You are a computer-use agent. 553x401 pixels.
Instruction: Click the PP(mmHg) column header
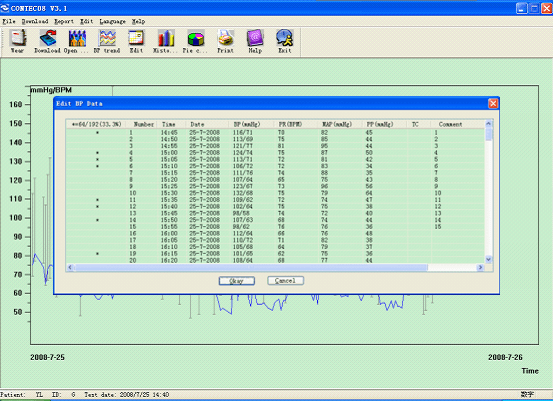tap(384, 124)
